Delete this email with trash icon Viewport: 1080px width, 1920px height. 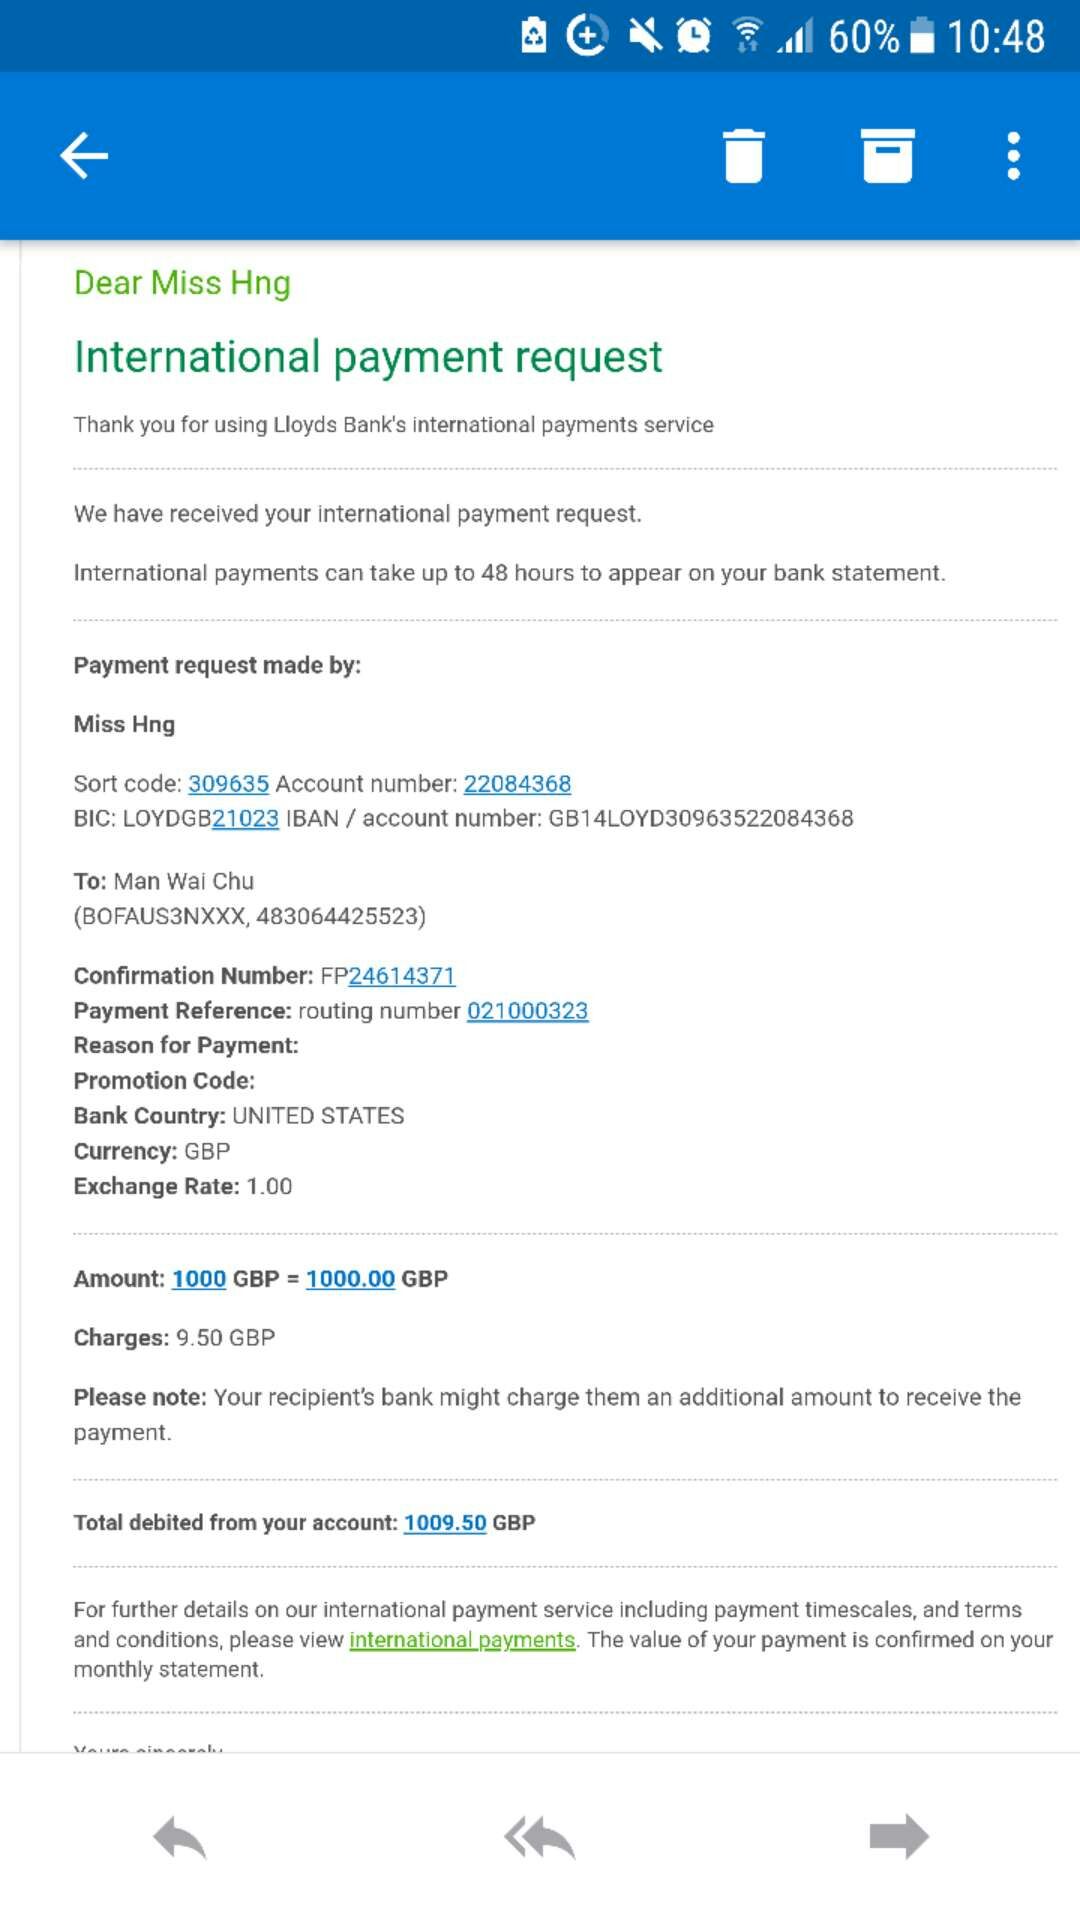pos(743,156)
